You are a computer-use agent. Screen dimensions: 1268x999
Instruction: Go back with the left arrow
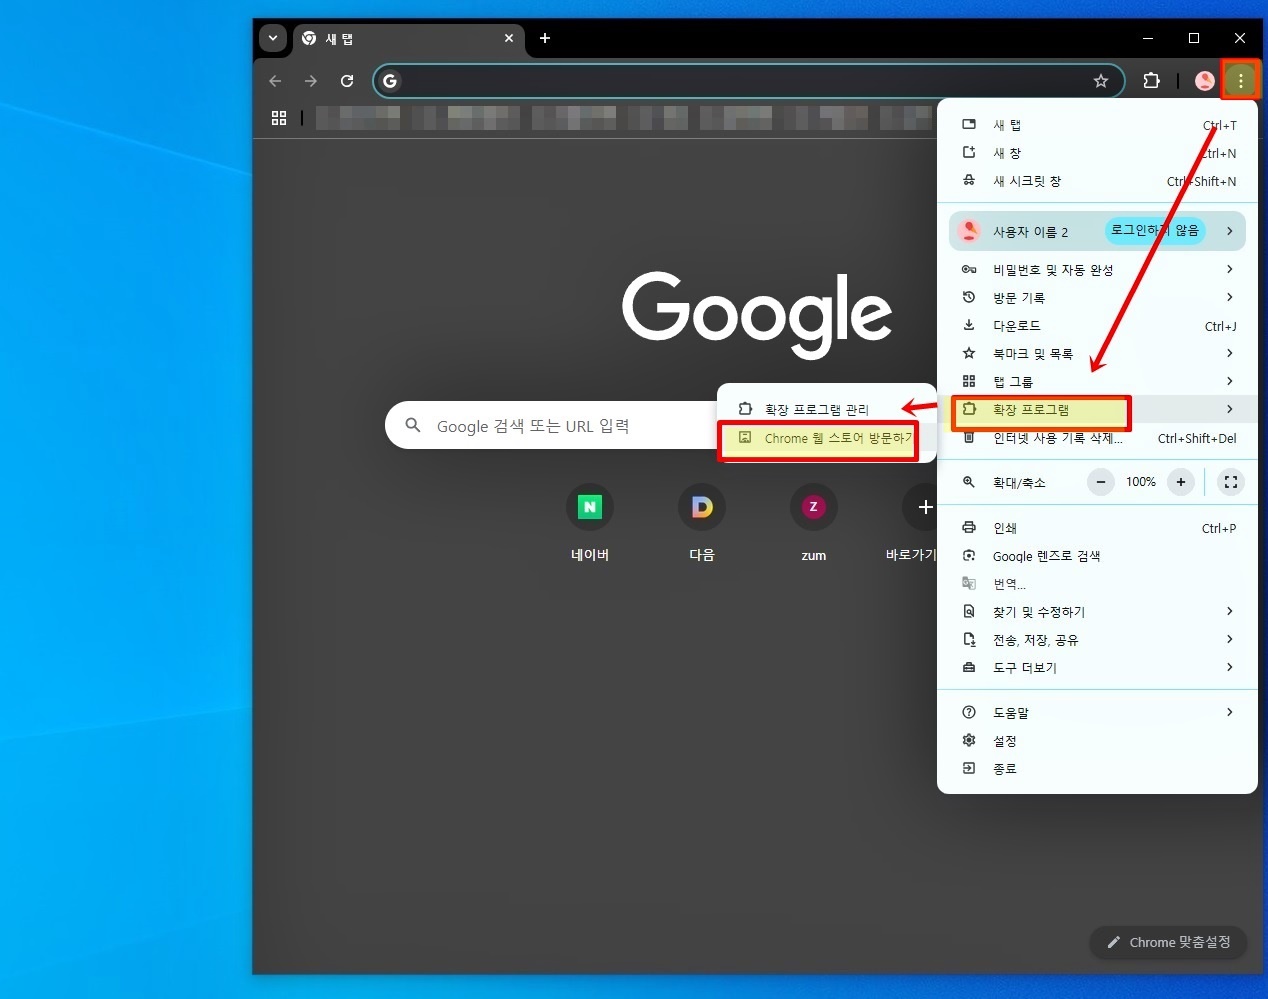pyautogui.click(x=275, y=81)
